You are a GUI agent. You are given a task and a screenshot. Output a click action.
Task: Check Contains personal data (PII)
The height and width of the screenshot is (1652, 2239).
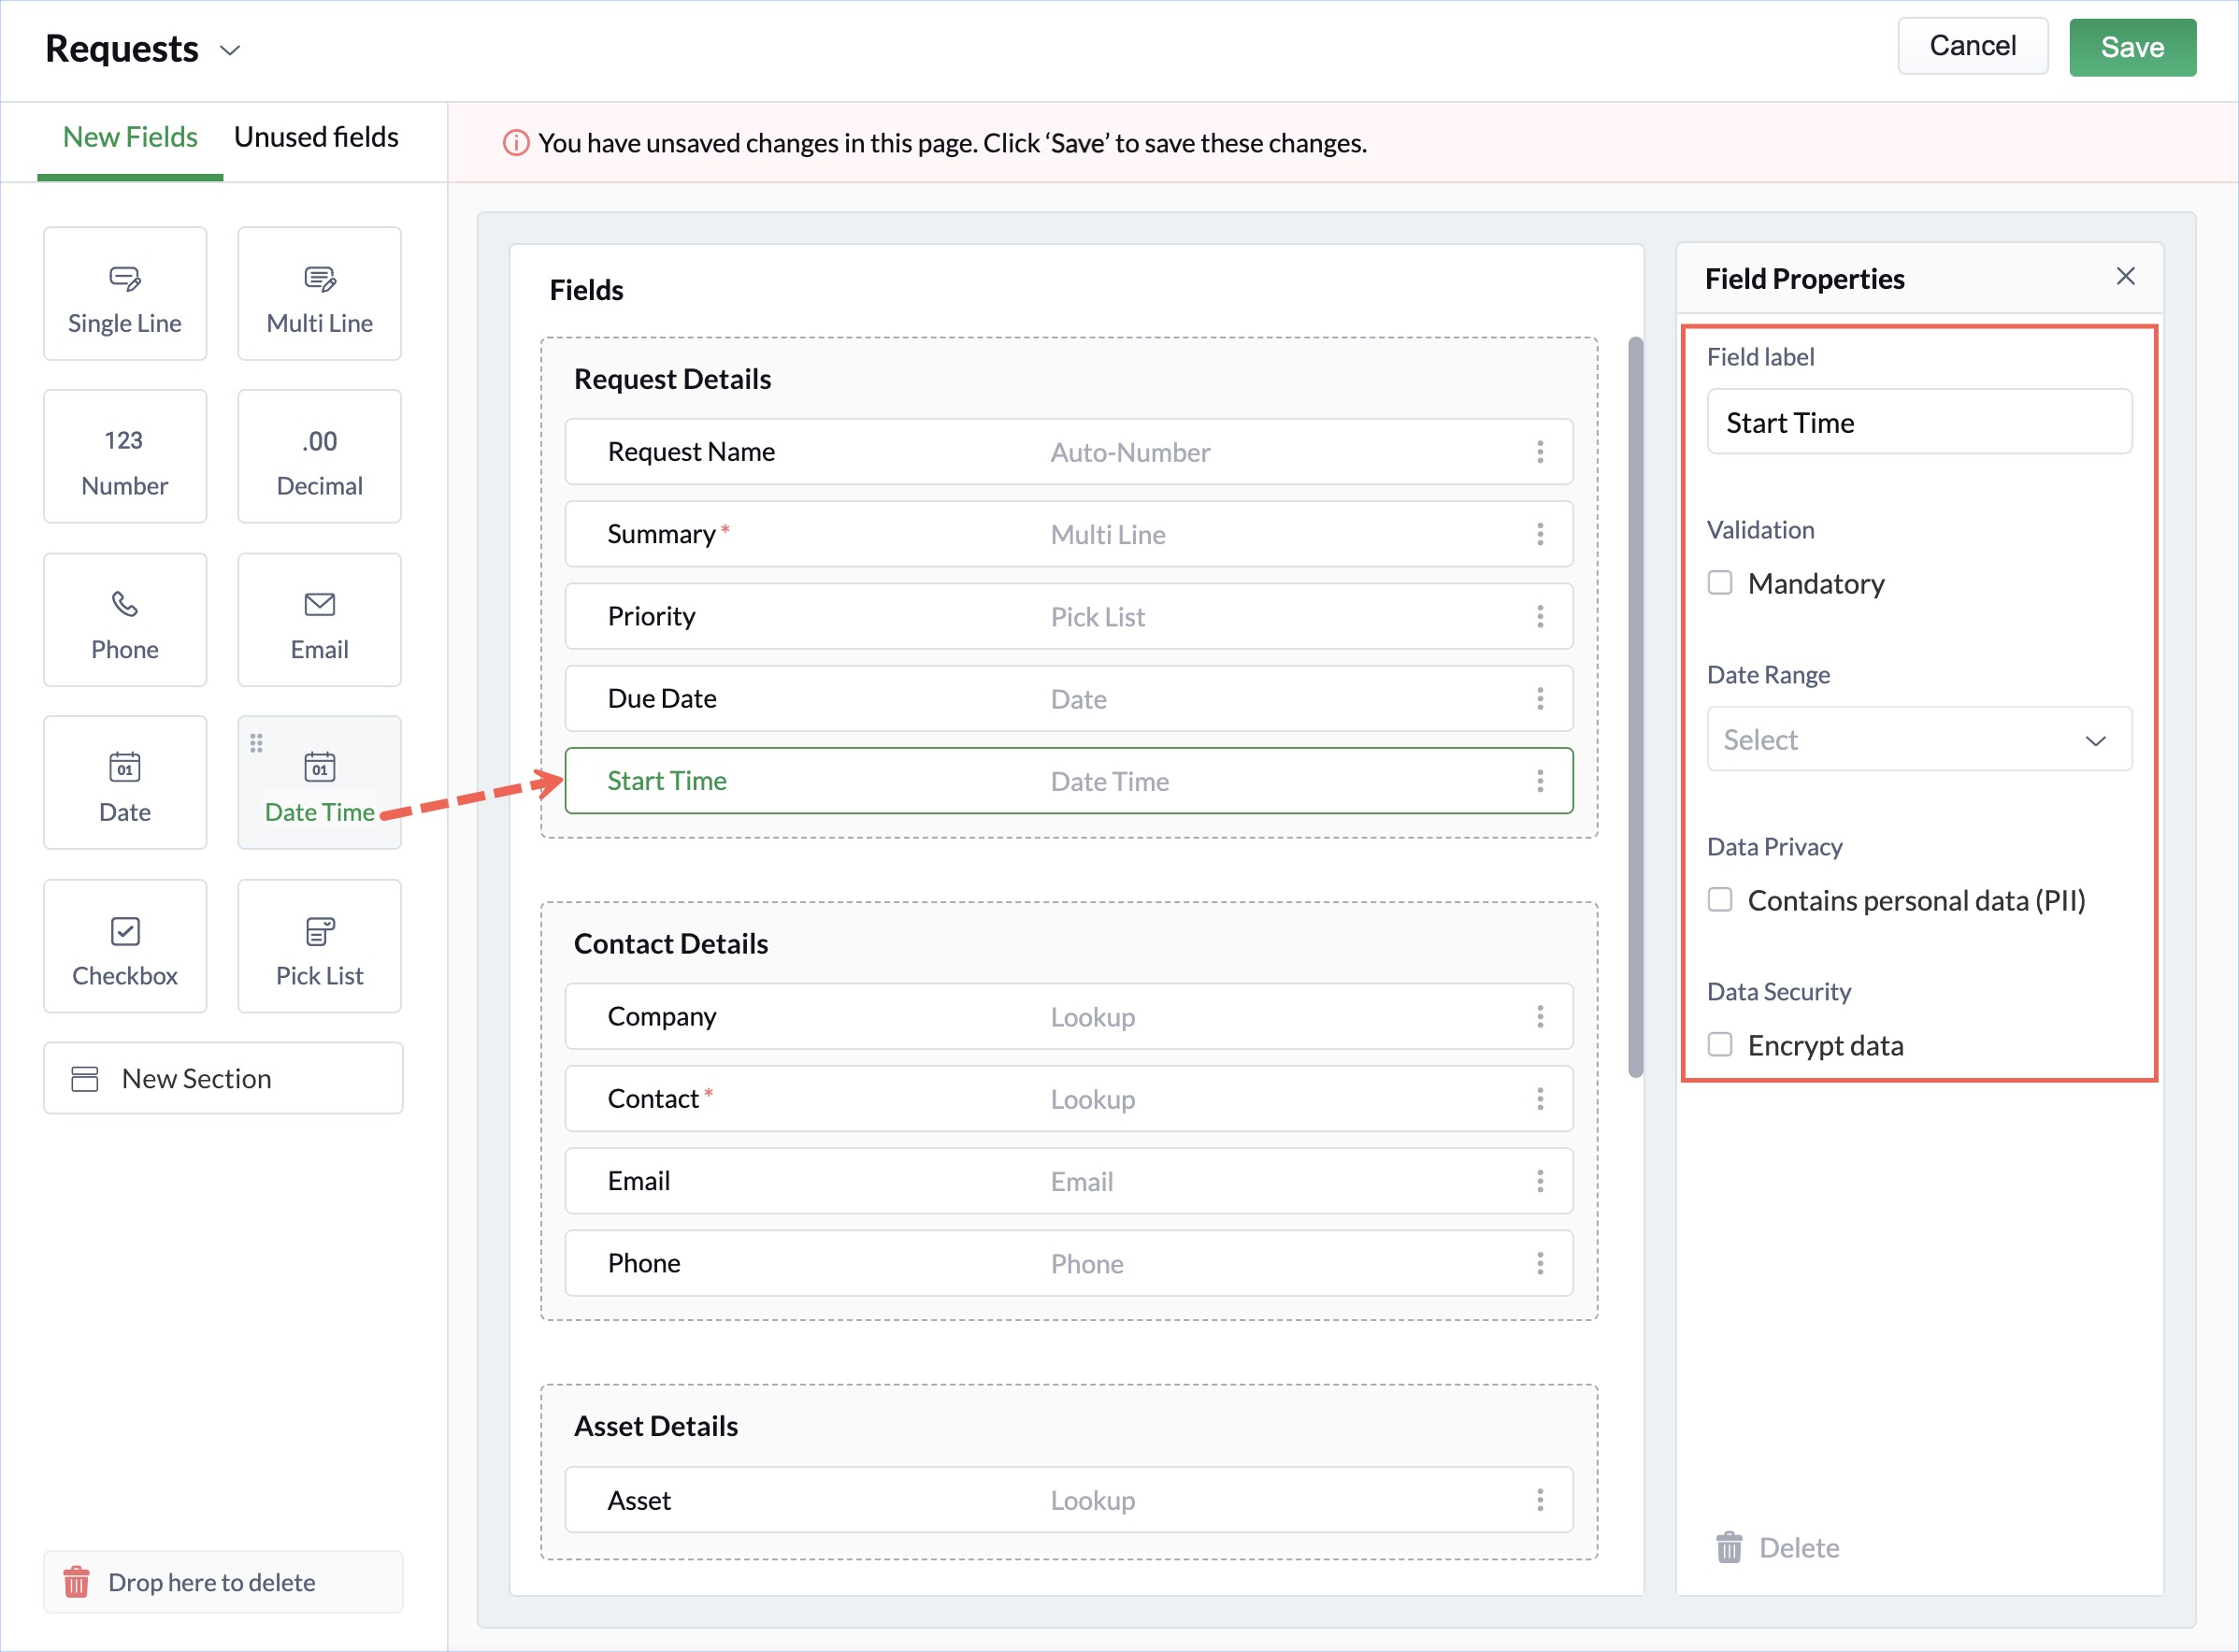(1720, 900)
